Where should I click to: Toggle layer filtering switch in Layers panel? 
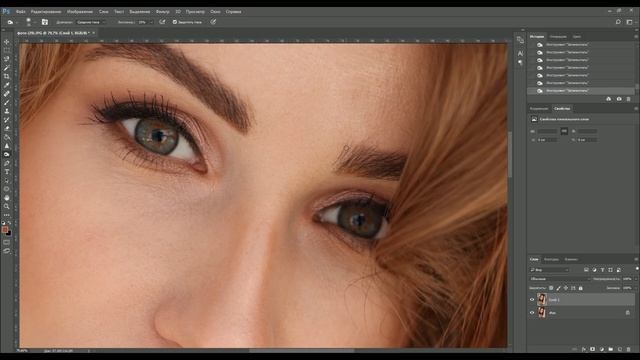click(x=637, y=269)
